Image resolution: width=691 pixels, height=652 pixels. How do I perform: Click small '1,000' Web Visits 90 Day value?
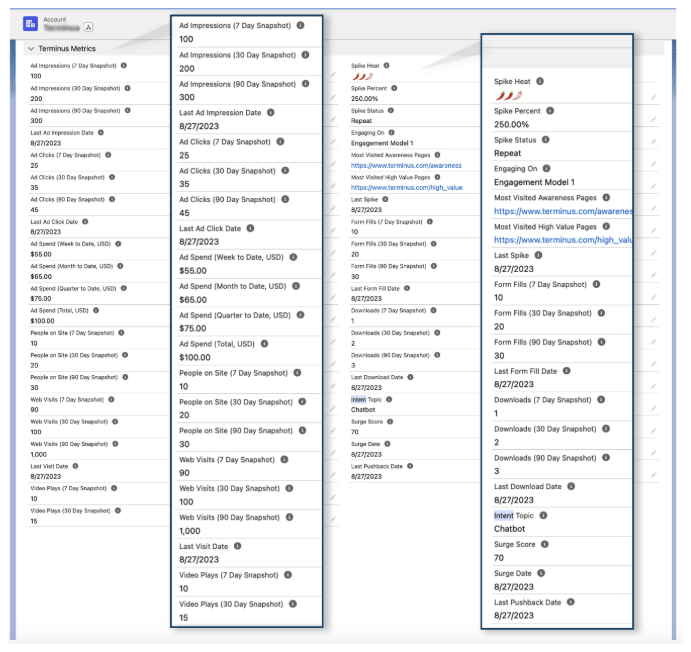pos(38,454)
